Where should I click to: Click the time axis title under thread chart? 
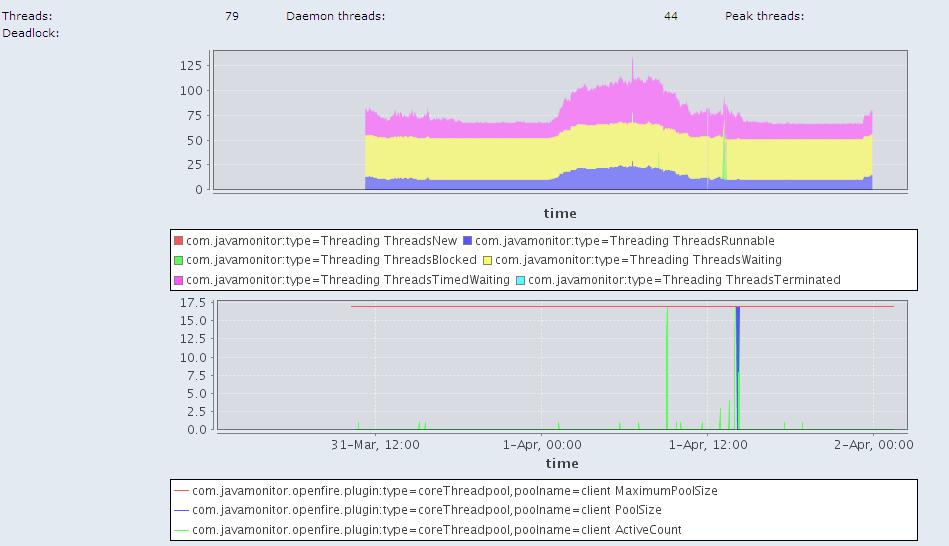point(560,213)
